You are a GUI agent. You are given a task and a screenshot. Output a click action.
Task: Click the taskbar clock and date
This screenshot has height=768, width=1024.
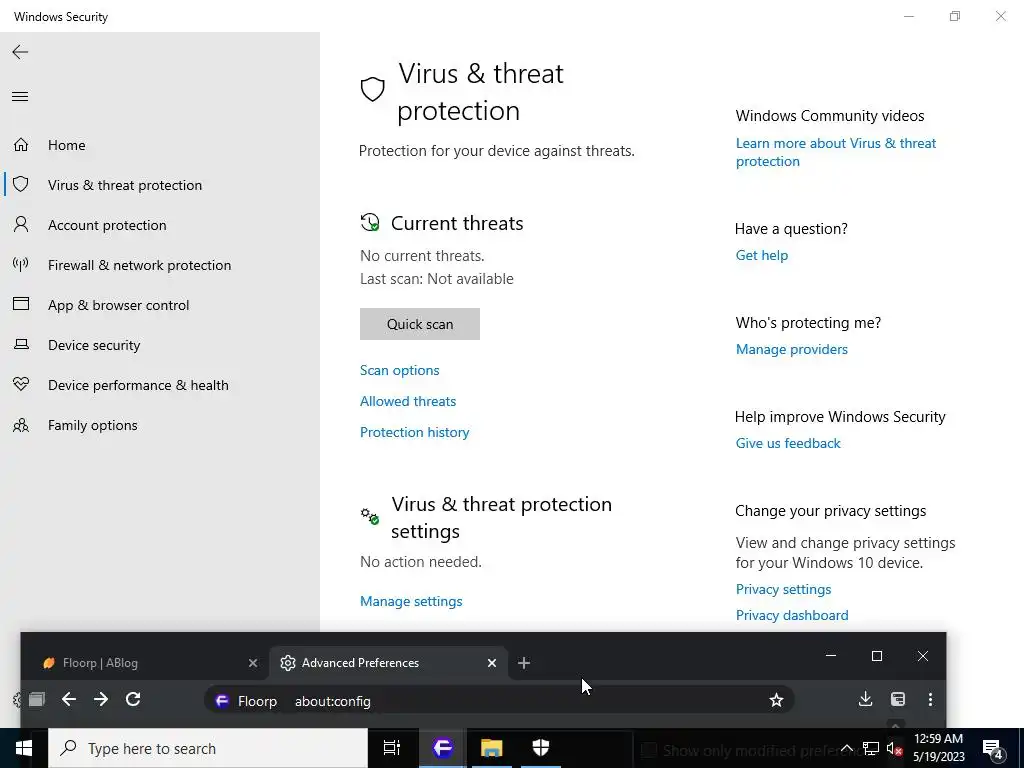coord(938,748)
